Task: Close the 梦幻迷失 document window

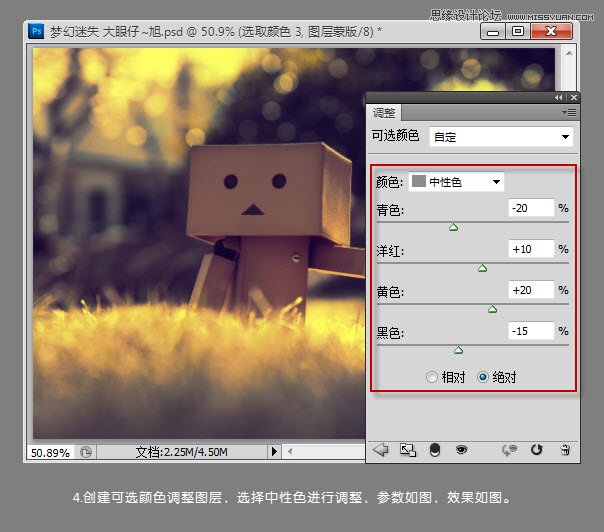Action: 551,31
